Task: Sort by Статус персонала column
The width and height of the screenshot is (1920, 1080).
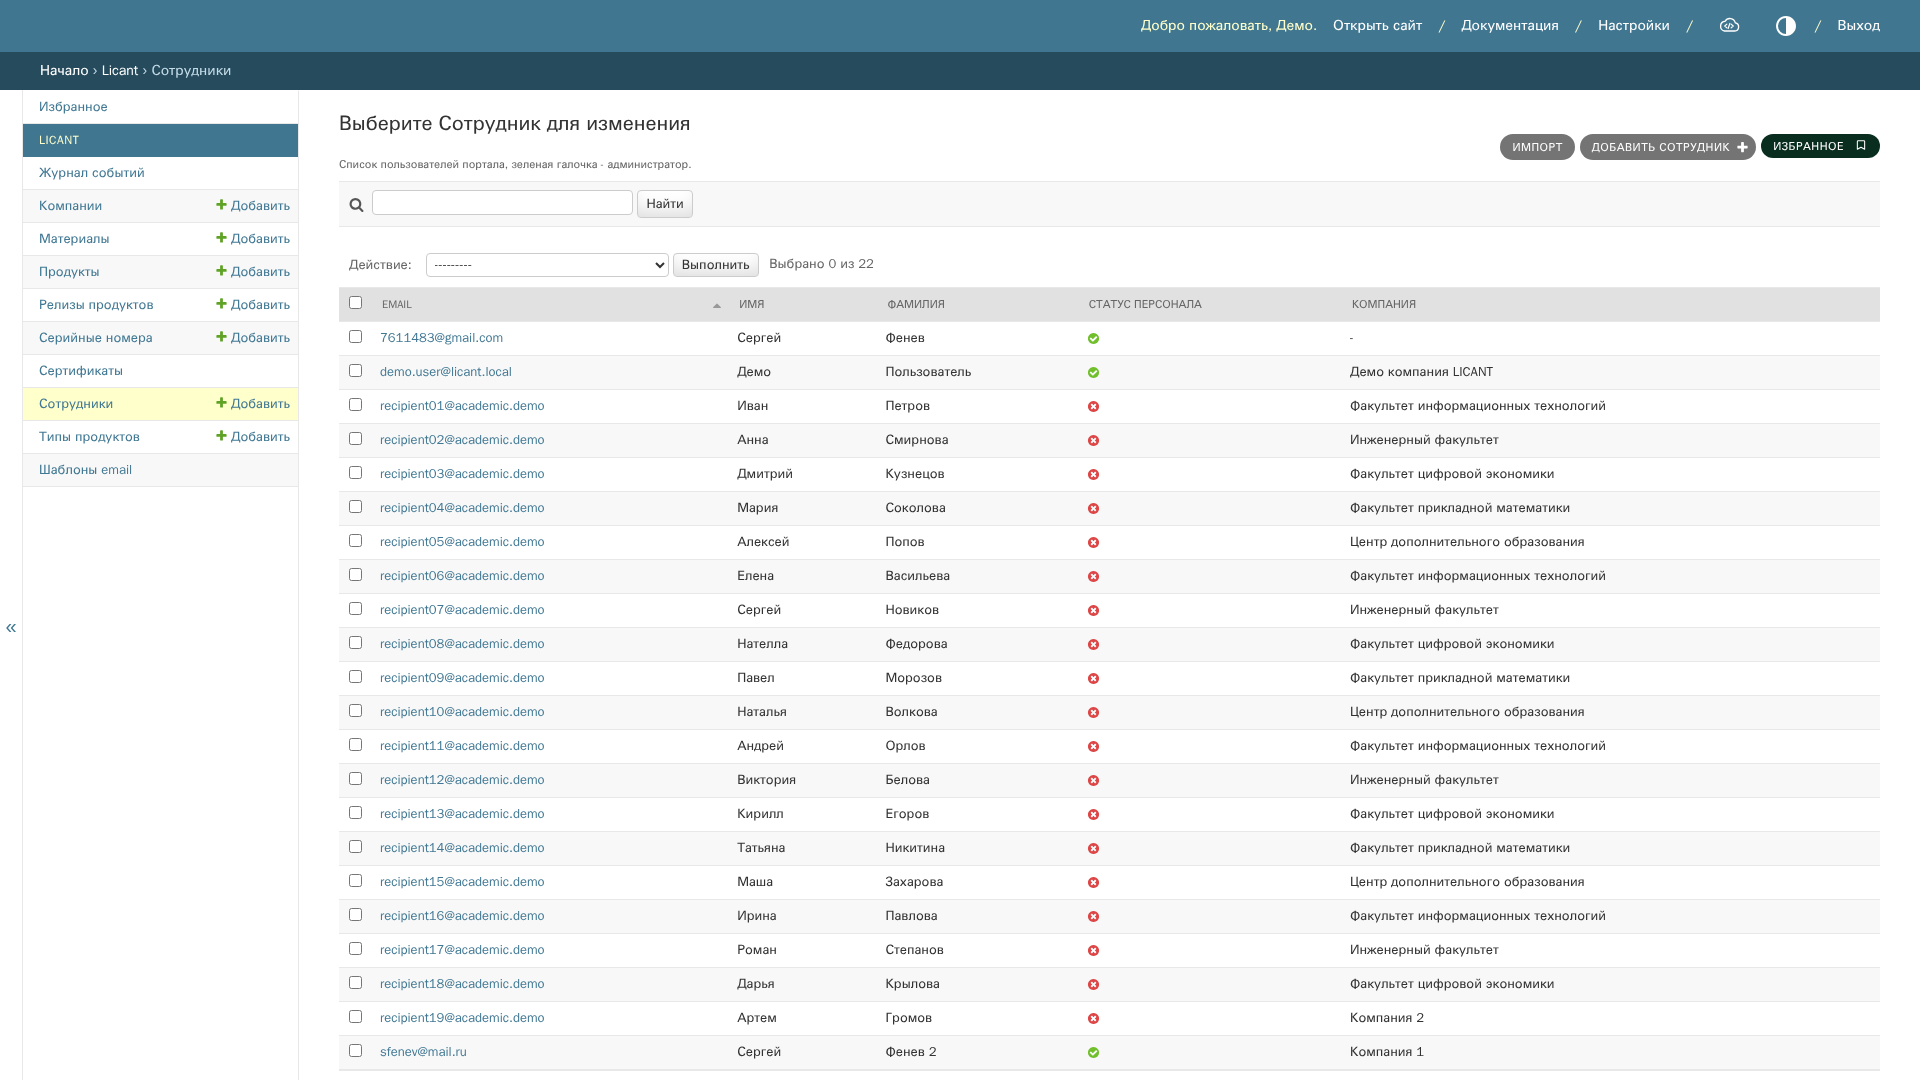Action: [x=1144, y=305]
